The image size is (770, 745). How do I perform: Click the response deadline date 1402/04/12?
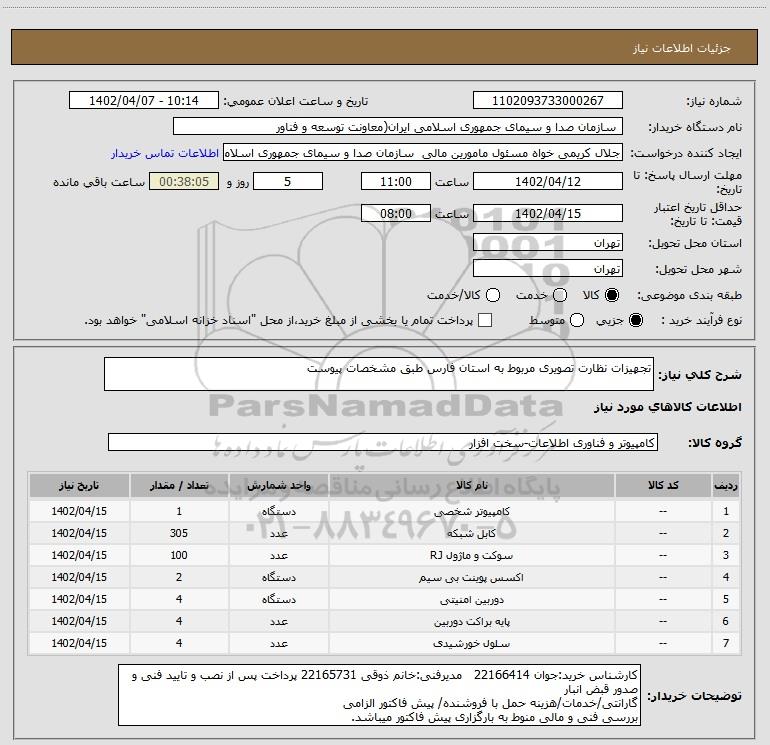[548, 182]
